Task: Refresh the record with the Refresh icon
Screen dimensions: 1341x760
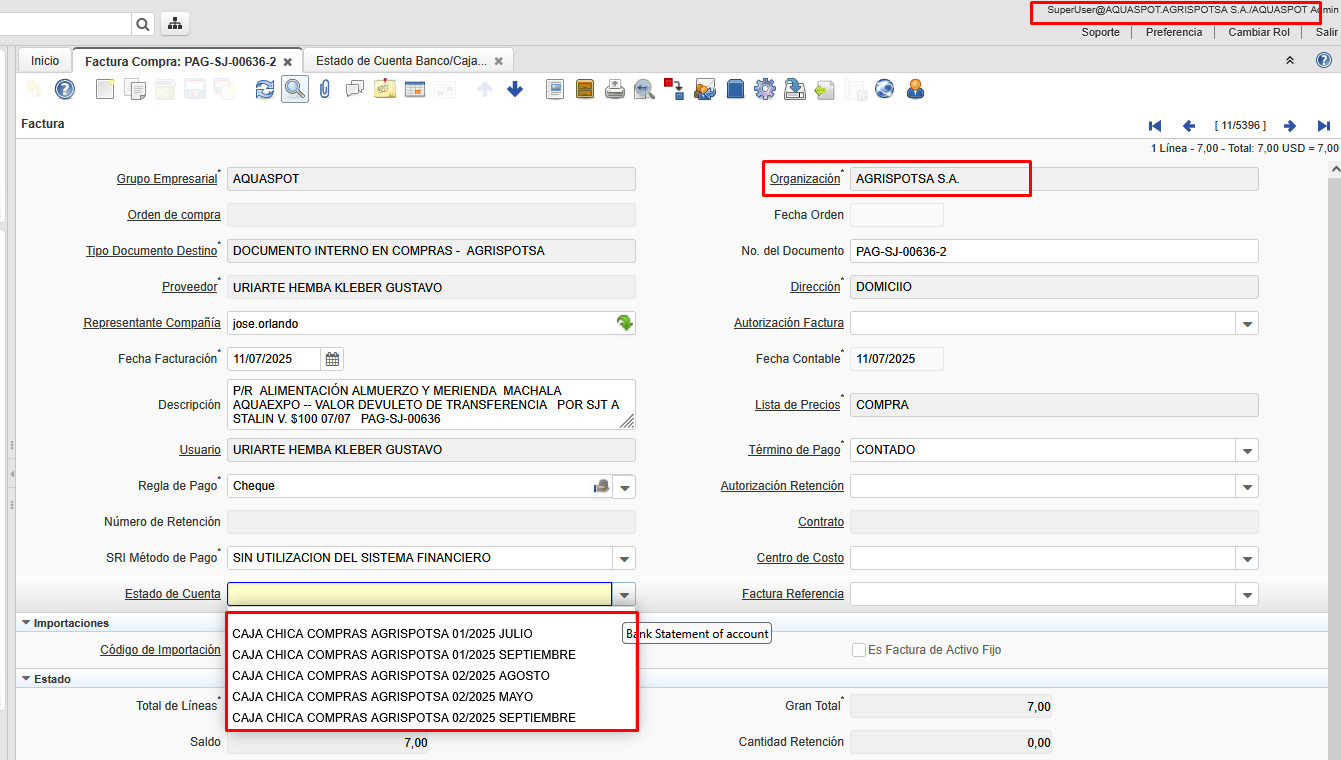Action: (x=265, y=90)
